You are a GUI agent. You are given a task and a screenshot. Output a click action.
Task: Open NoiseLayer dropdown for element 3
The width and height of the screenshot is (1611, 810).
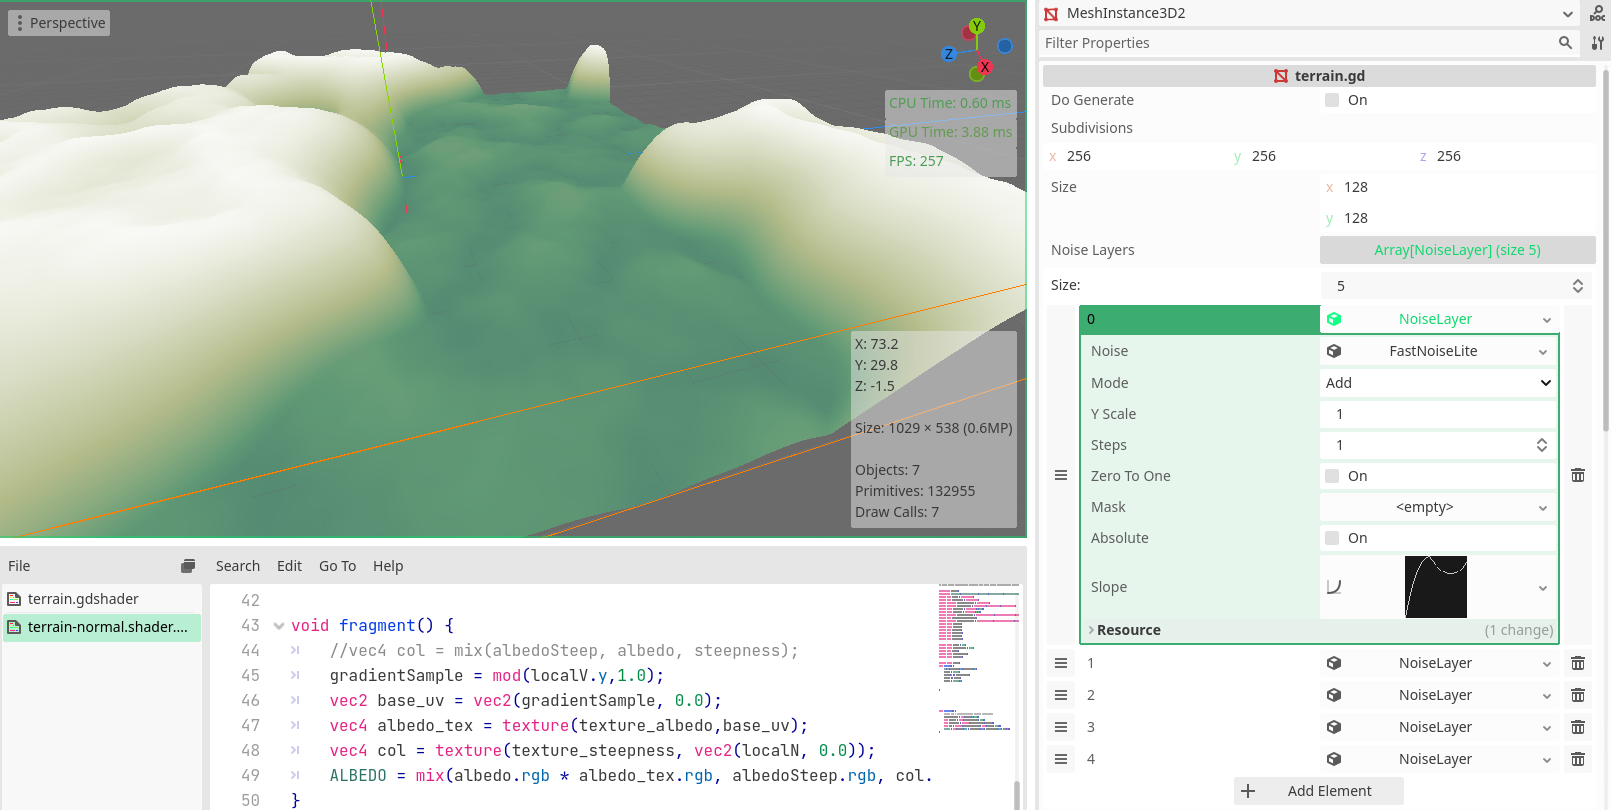tap(1546, 728)
